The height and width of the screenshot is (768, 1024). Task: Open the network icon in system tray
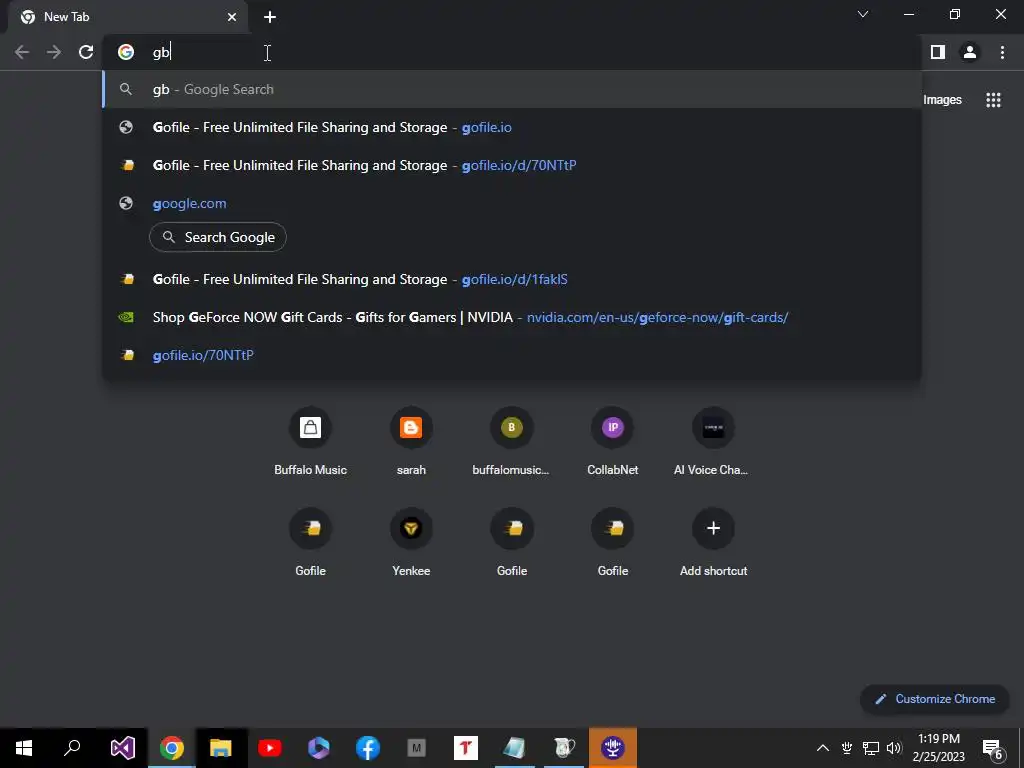click(871, 748)
